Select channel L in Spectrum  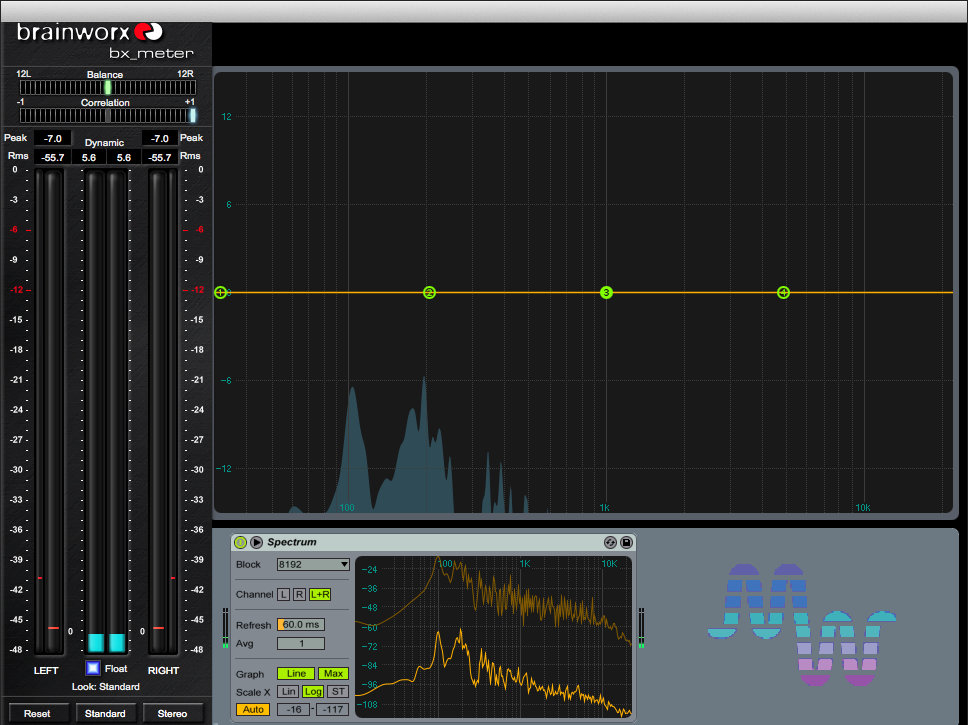pos(283,594)
